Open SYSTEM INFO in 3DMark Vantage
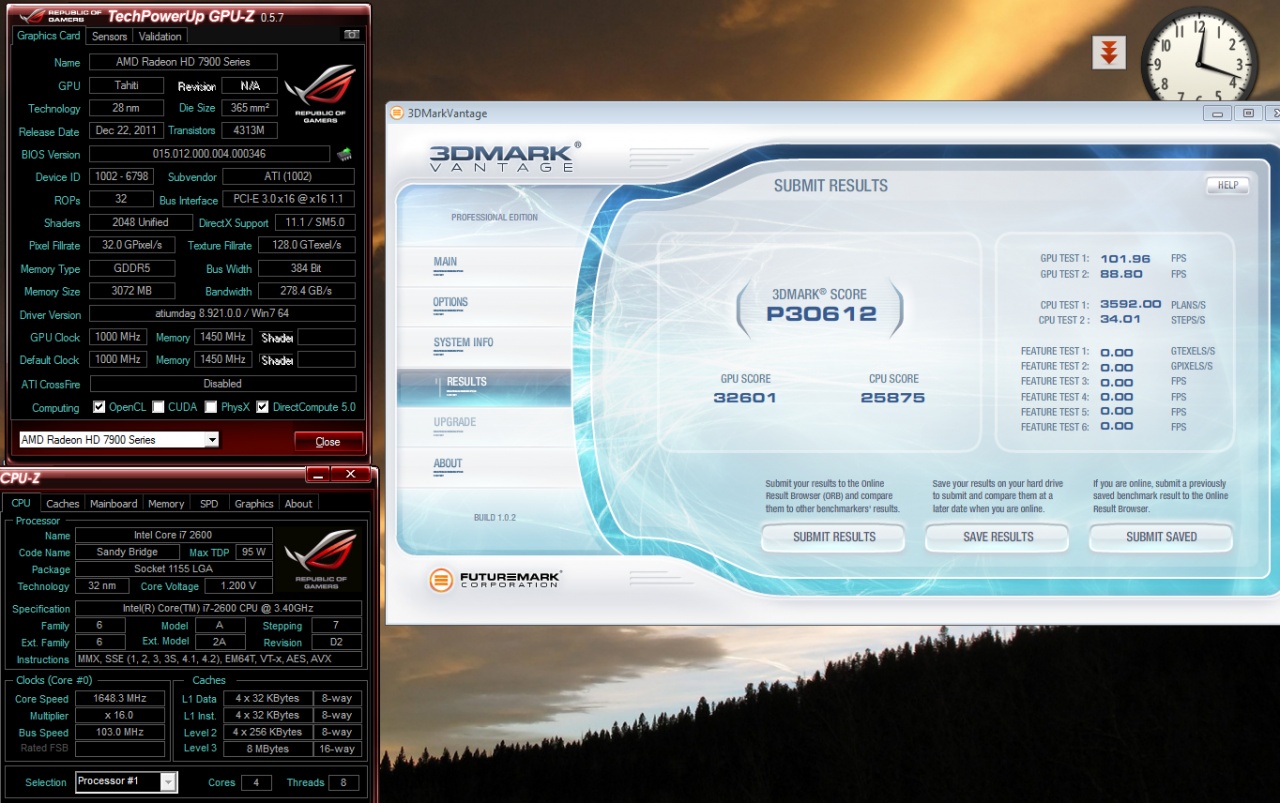Screen dimensions: 1280x803 463,342
